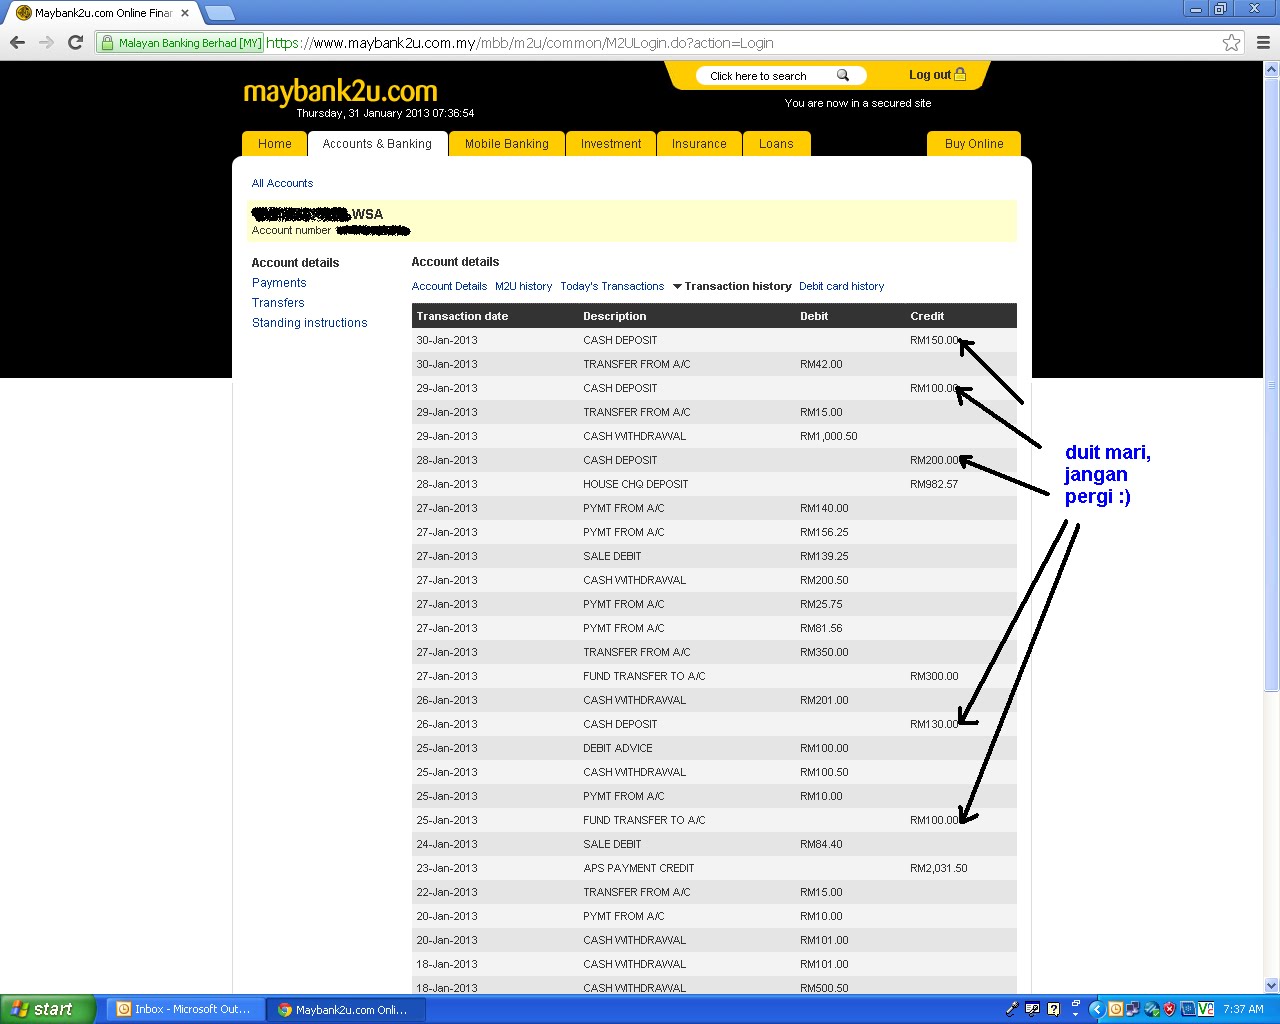Screen dimensions: 1280x1024
Task: Click the language bar help icon
Action: (x=1053, y=1009)
